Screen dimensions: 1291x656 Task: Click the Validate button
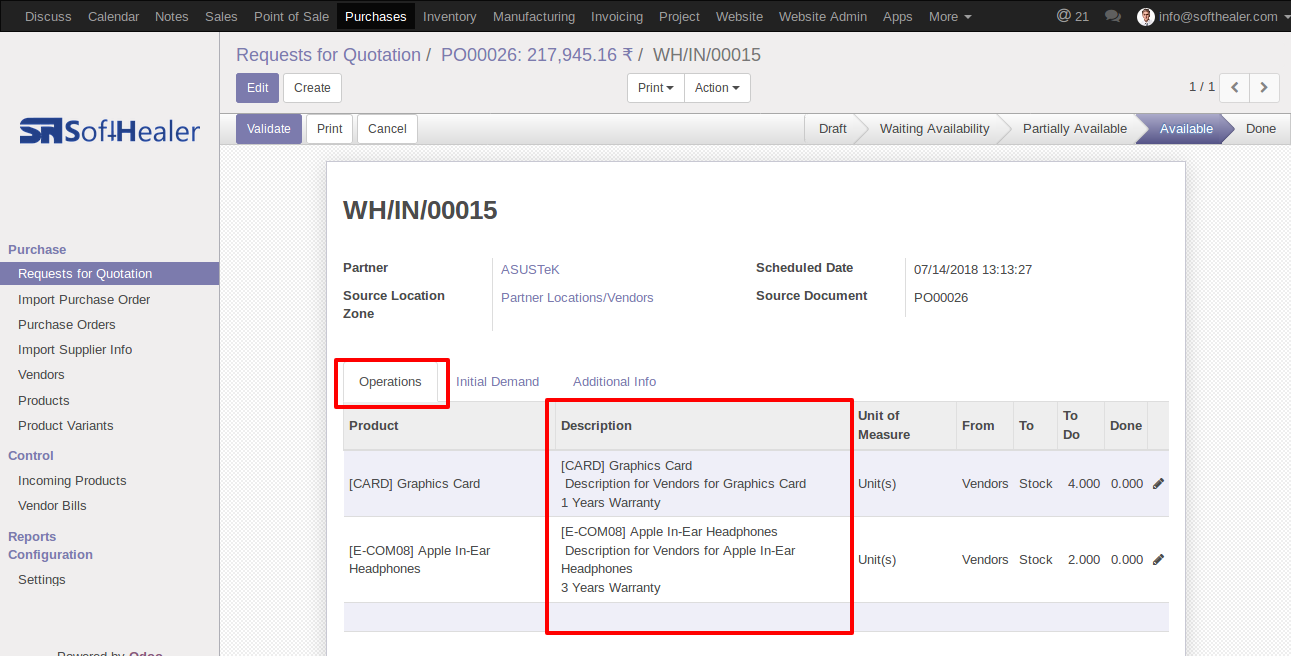[x=269, y=129]
